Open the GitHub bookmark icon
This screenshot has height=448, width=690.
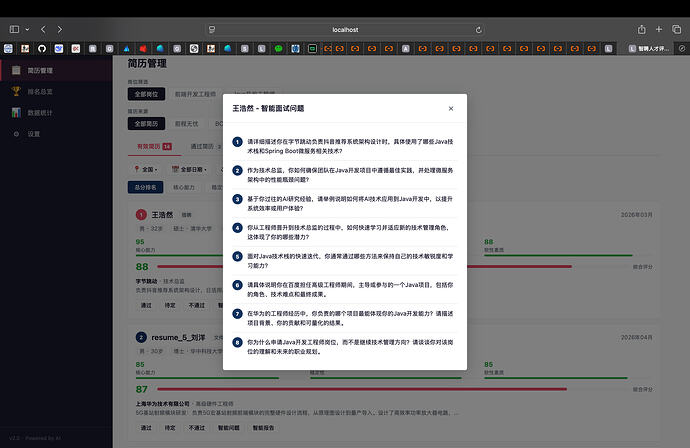42,48
